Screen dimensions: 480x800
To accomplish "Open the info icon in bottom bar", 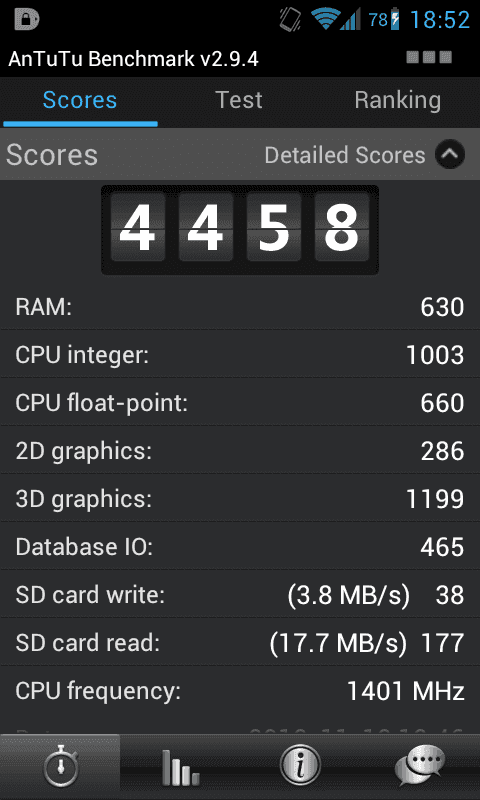I will 300,767.
